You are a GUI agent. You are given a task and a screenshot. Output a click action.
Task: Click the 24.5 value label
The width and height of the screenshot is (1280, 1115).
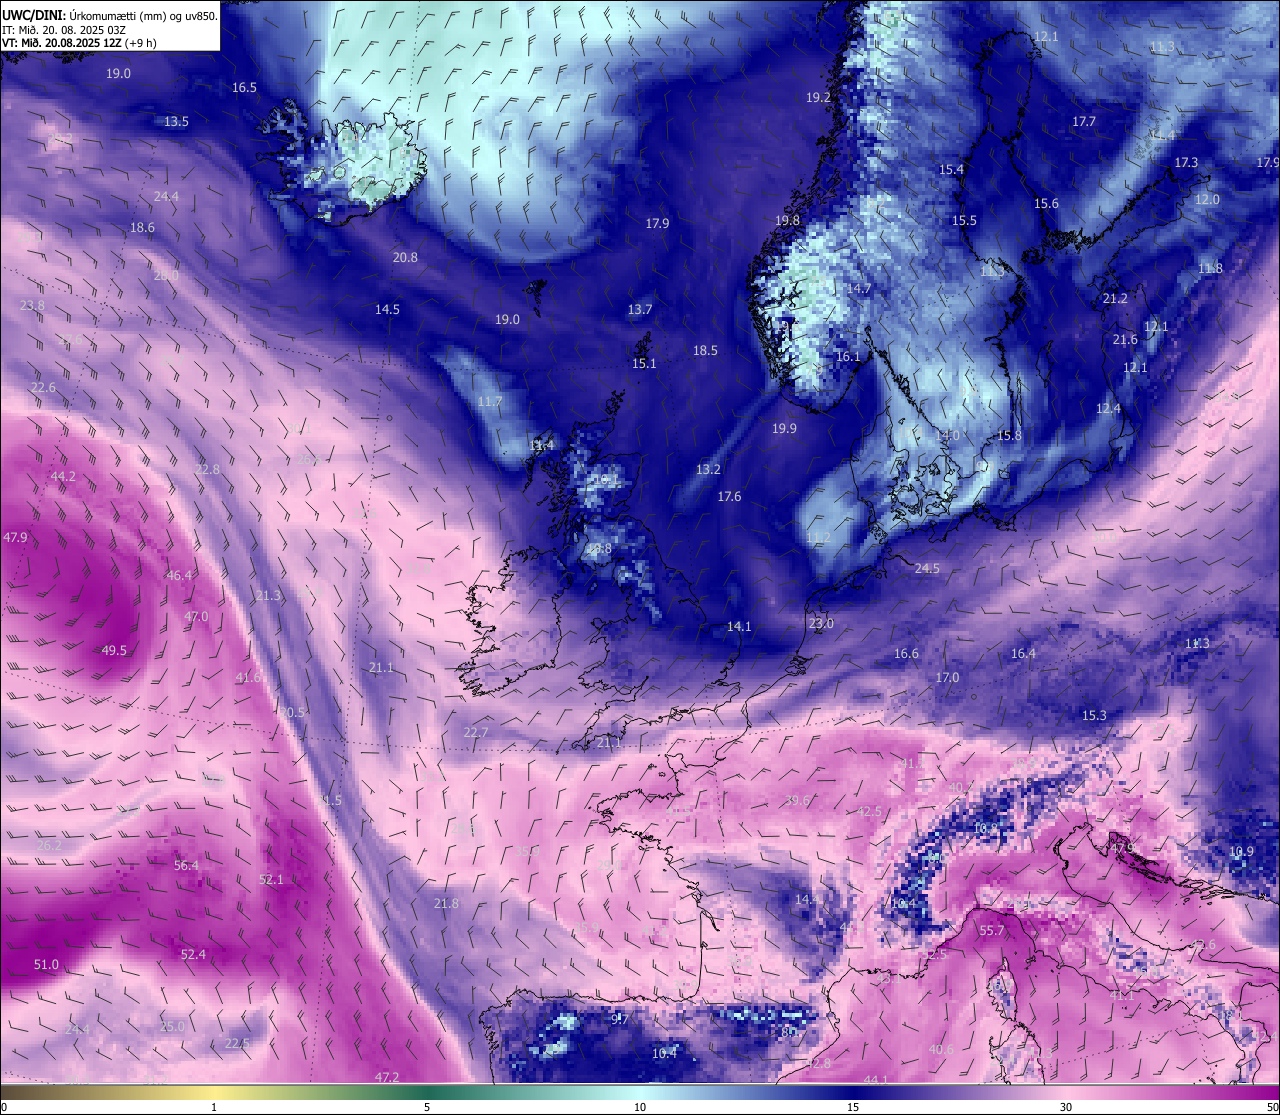[927, 569]
